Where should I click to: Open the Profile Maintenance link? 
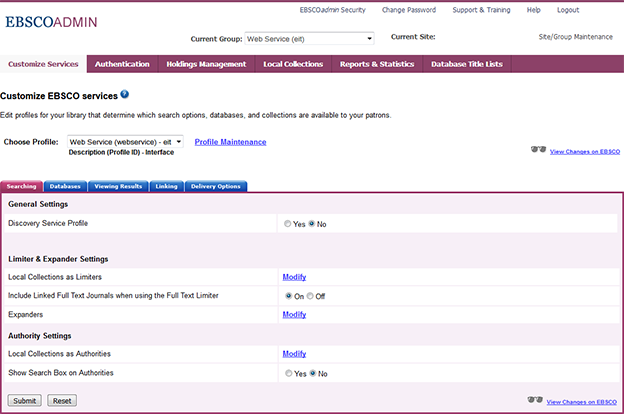tap(230, 142)
